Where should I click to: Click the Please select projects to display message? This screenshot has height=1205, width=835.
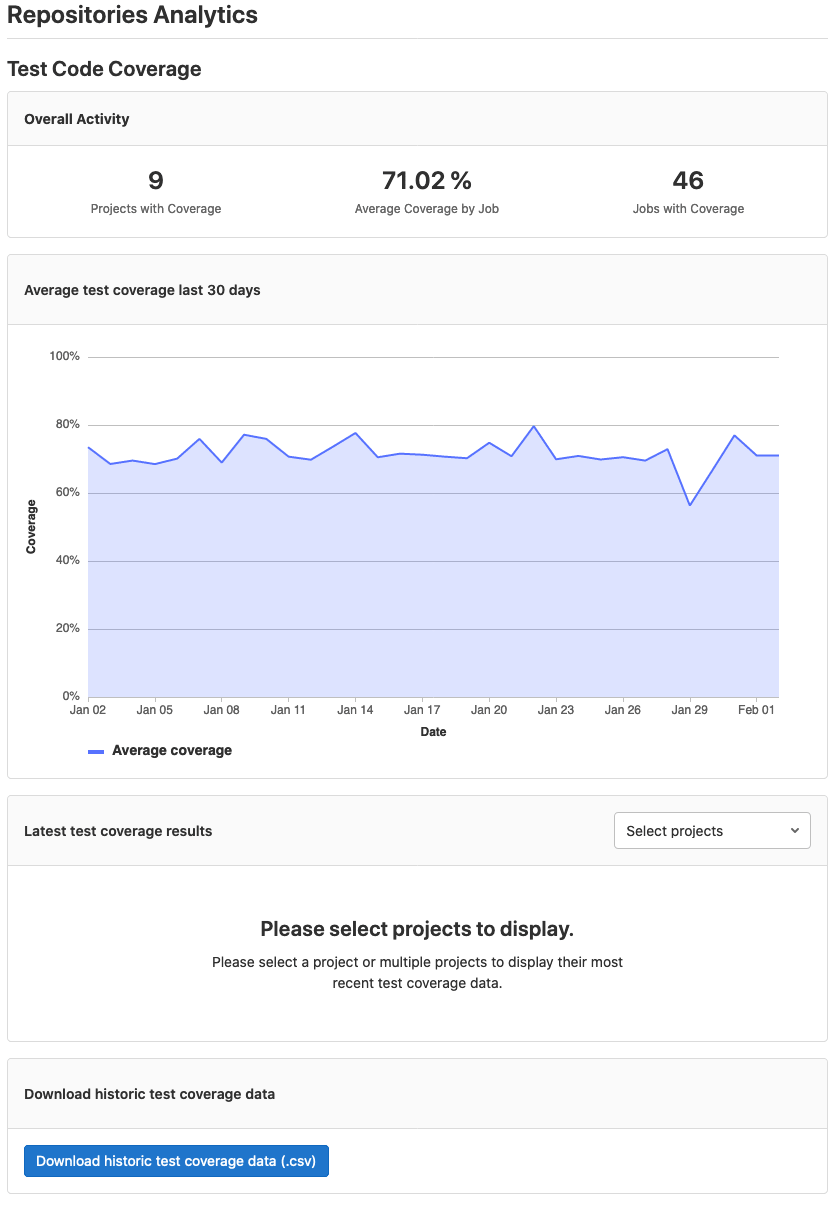click(x=417, y=928)
